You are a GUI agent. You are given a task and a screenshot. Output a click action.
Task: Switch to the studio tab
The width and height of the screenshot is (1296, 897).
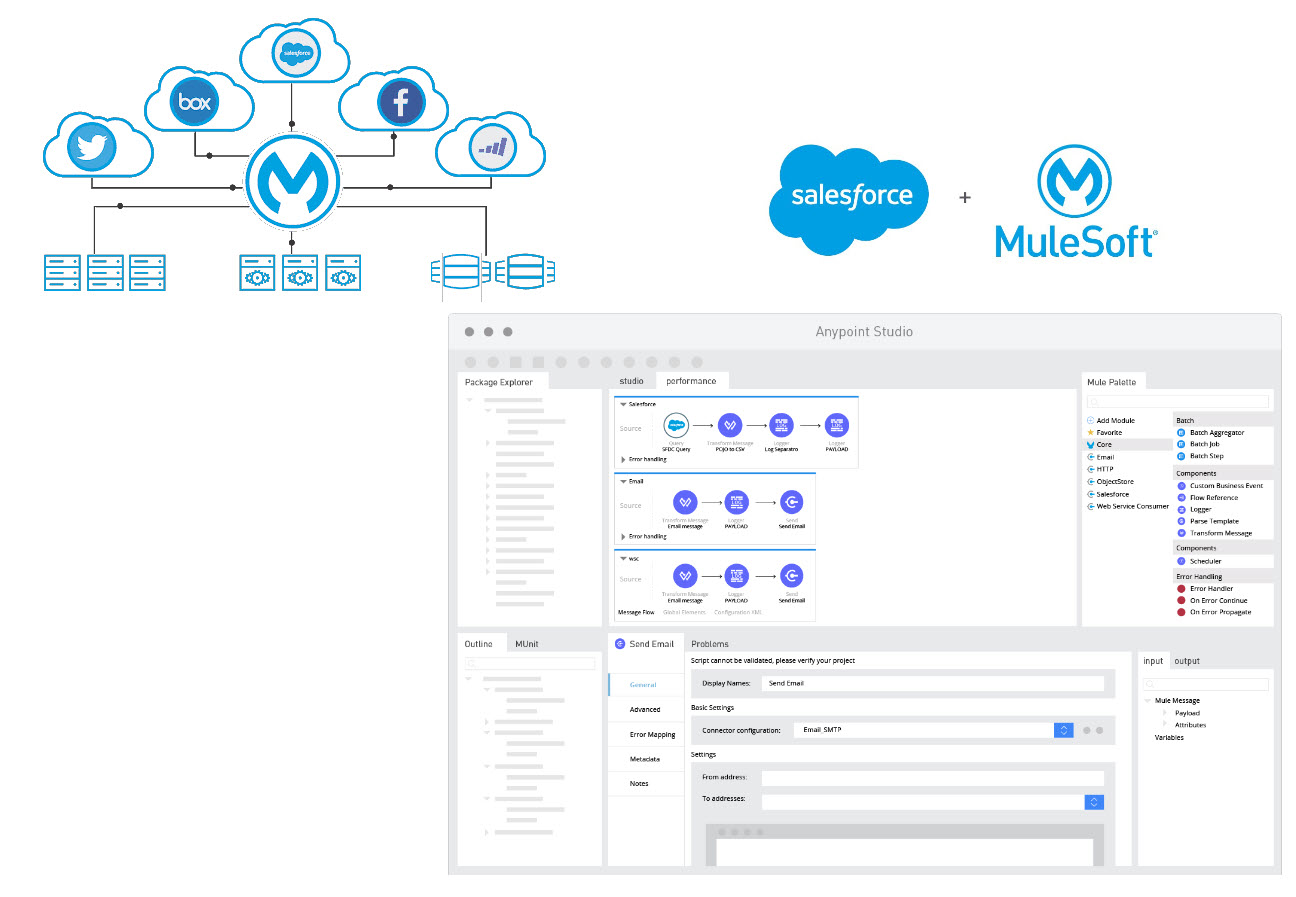click(632, 381)
